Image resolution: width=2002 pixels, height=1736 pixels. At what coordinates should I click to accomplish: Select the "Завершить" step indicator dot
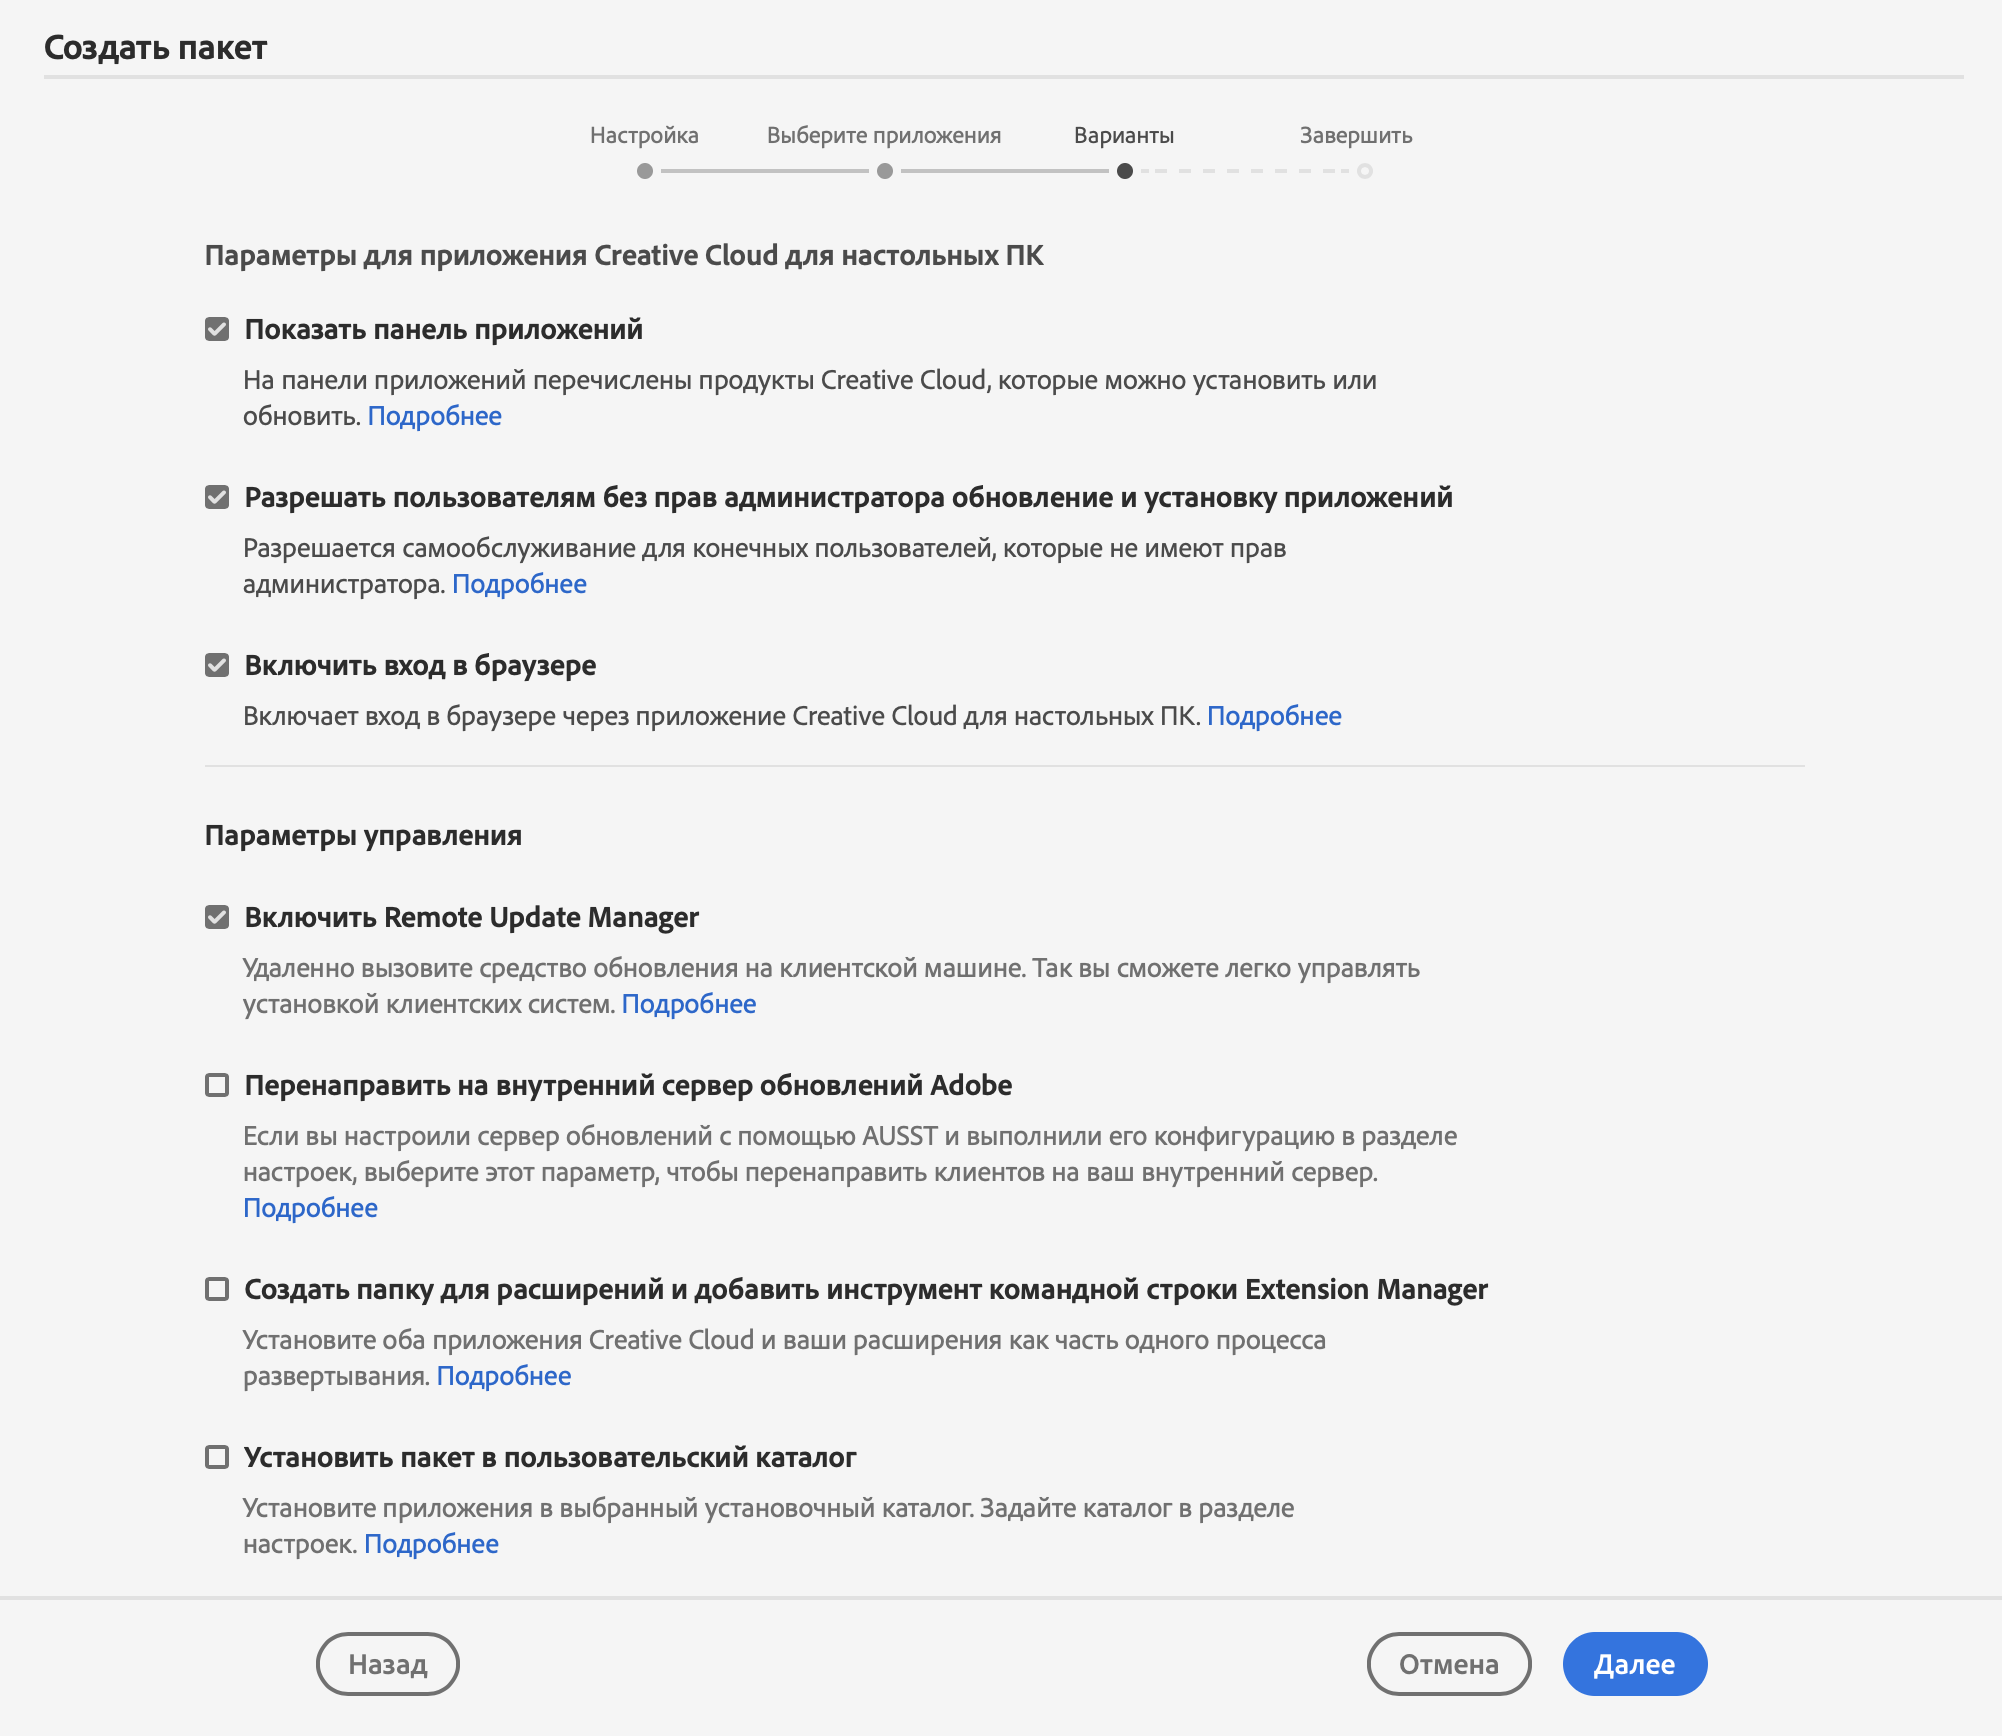click(x=1365, y=171)
